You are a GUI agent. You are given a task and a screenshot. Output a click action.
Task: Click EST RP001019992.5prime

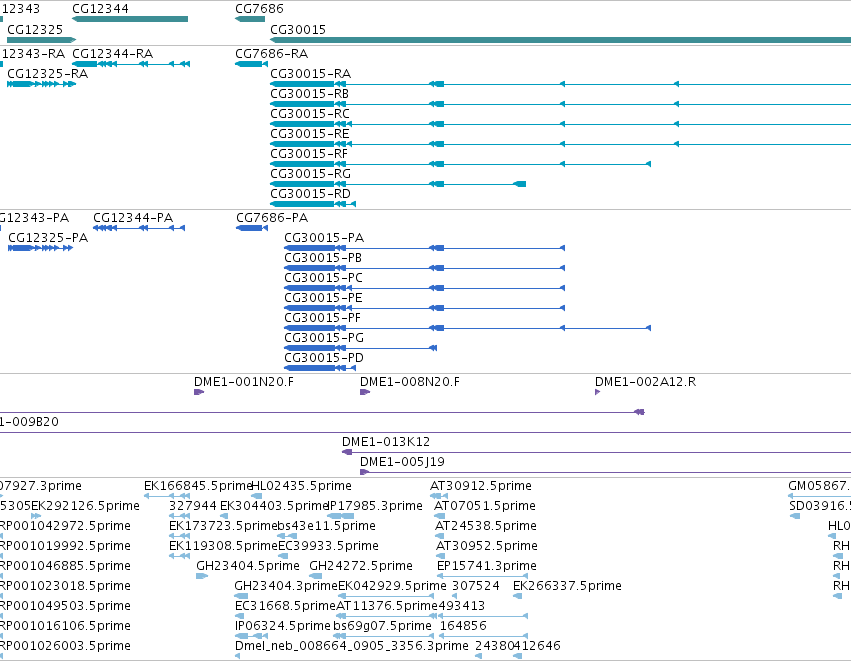[65, 546]
